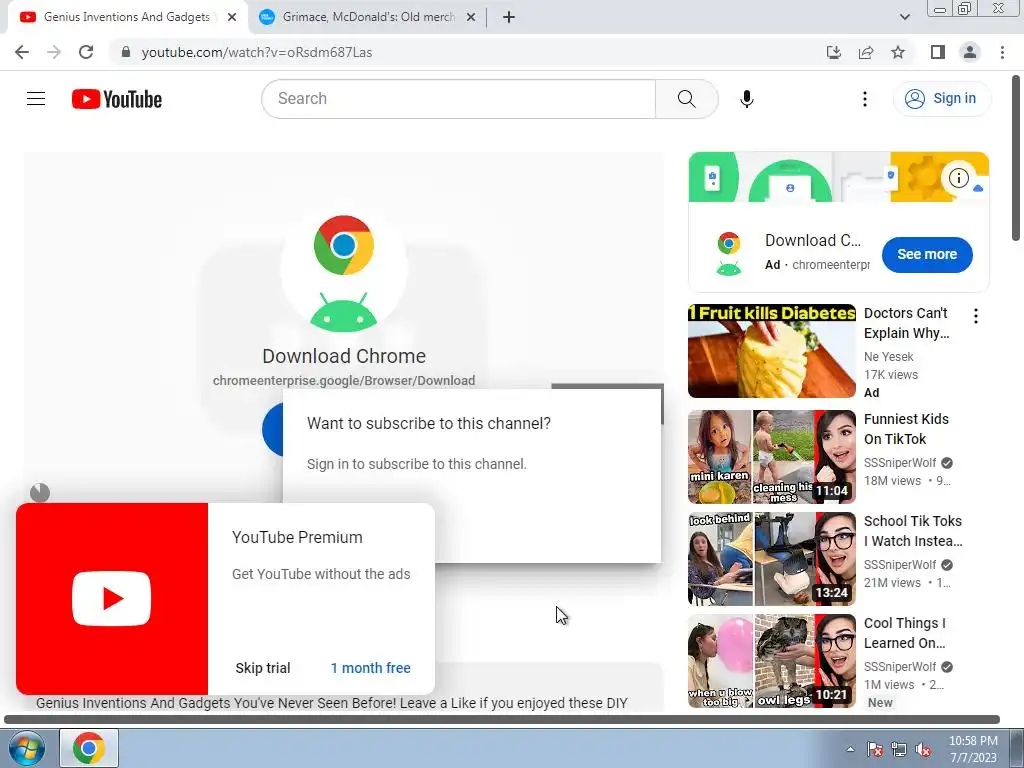Open School Tik Toks video thumbnail
The height and width of the screenshot is (768, 1024).
click(x=772, y=559)
